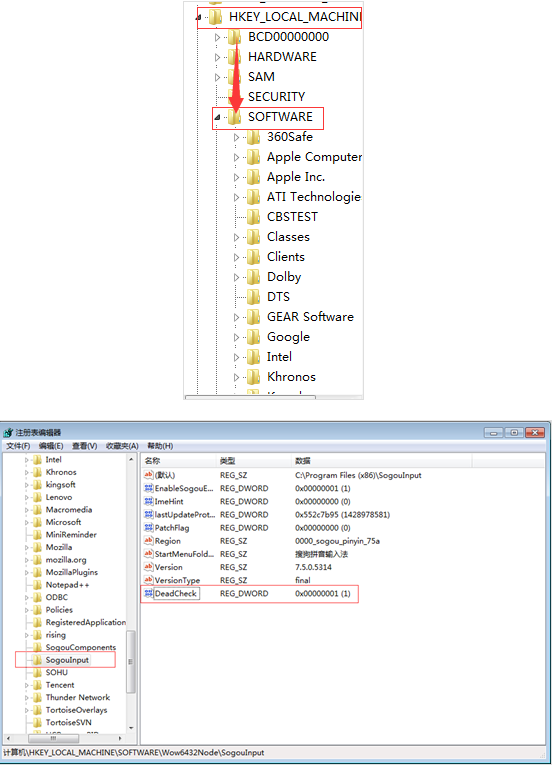Click the tree pane scroll up arrow

(x=131, y=460)
